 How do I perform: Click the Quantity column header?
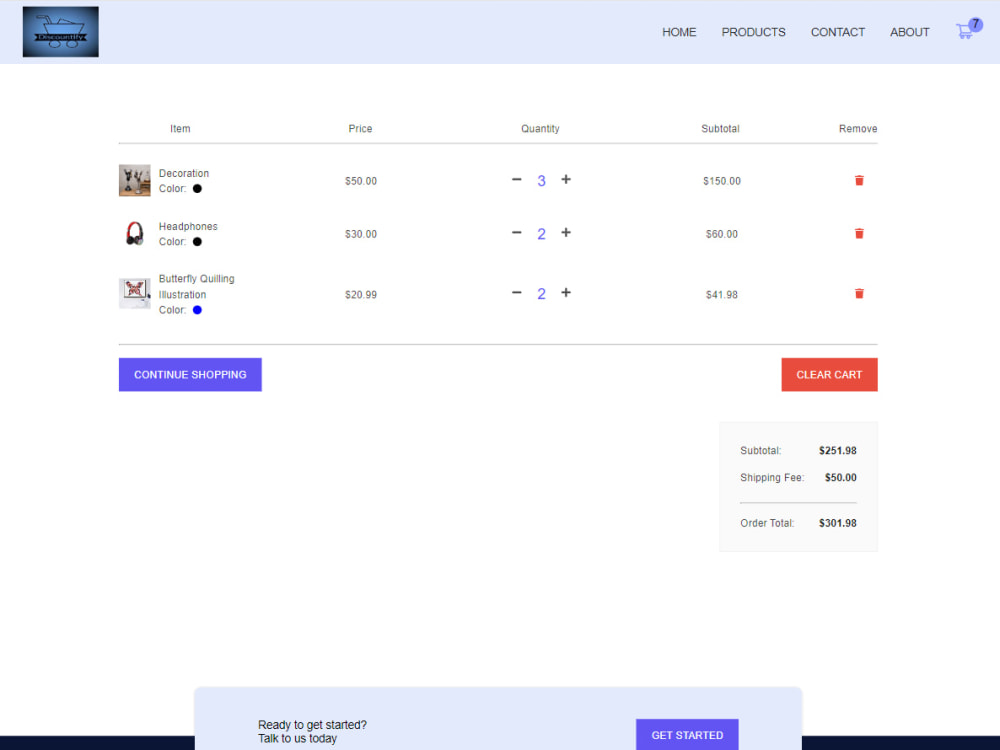pyautogui.click(x=540, y=128)
